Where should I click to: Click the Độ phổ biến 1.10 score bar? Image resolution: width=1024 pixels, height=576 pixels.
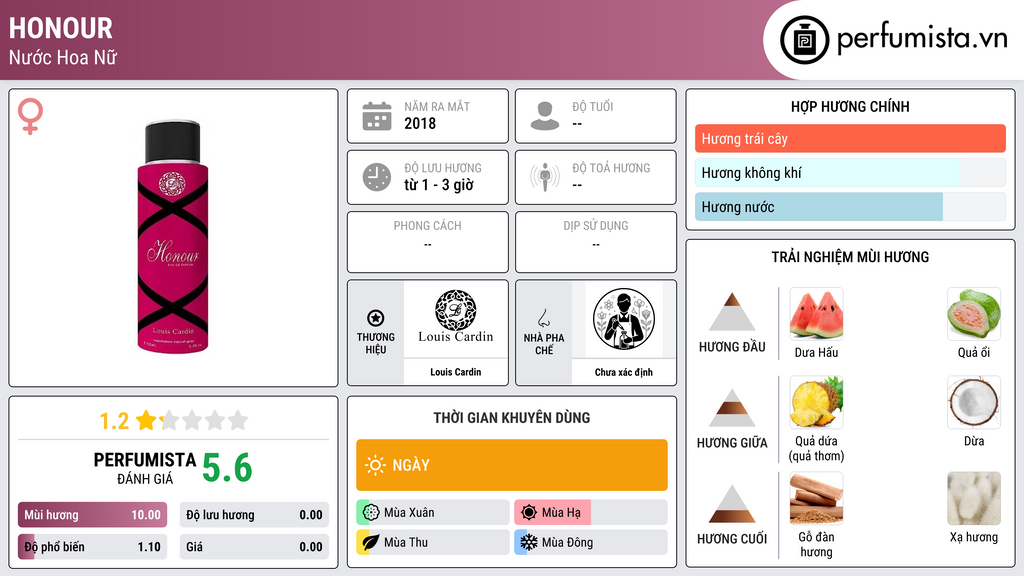tap(92, 547)
